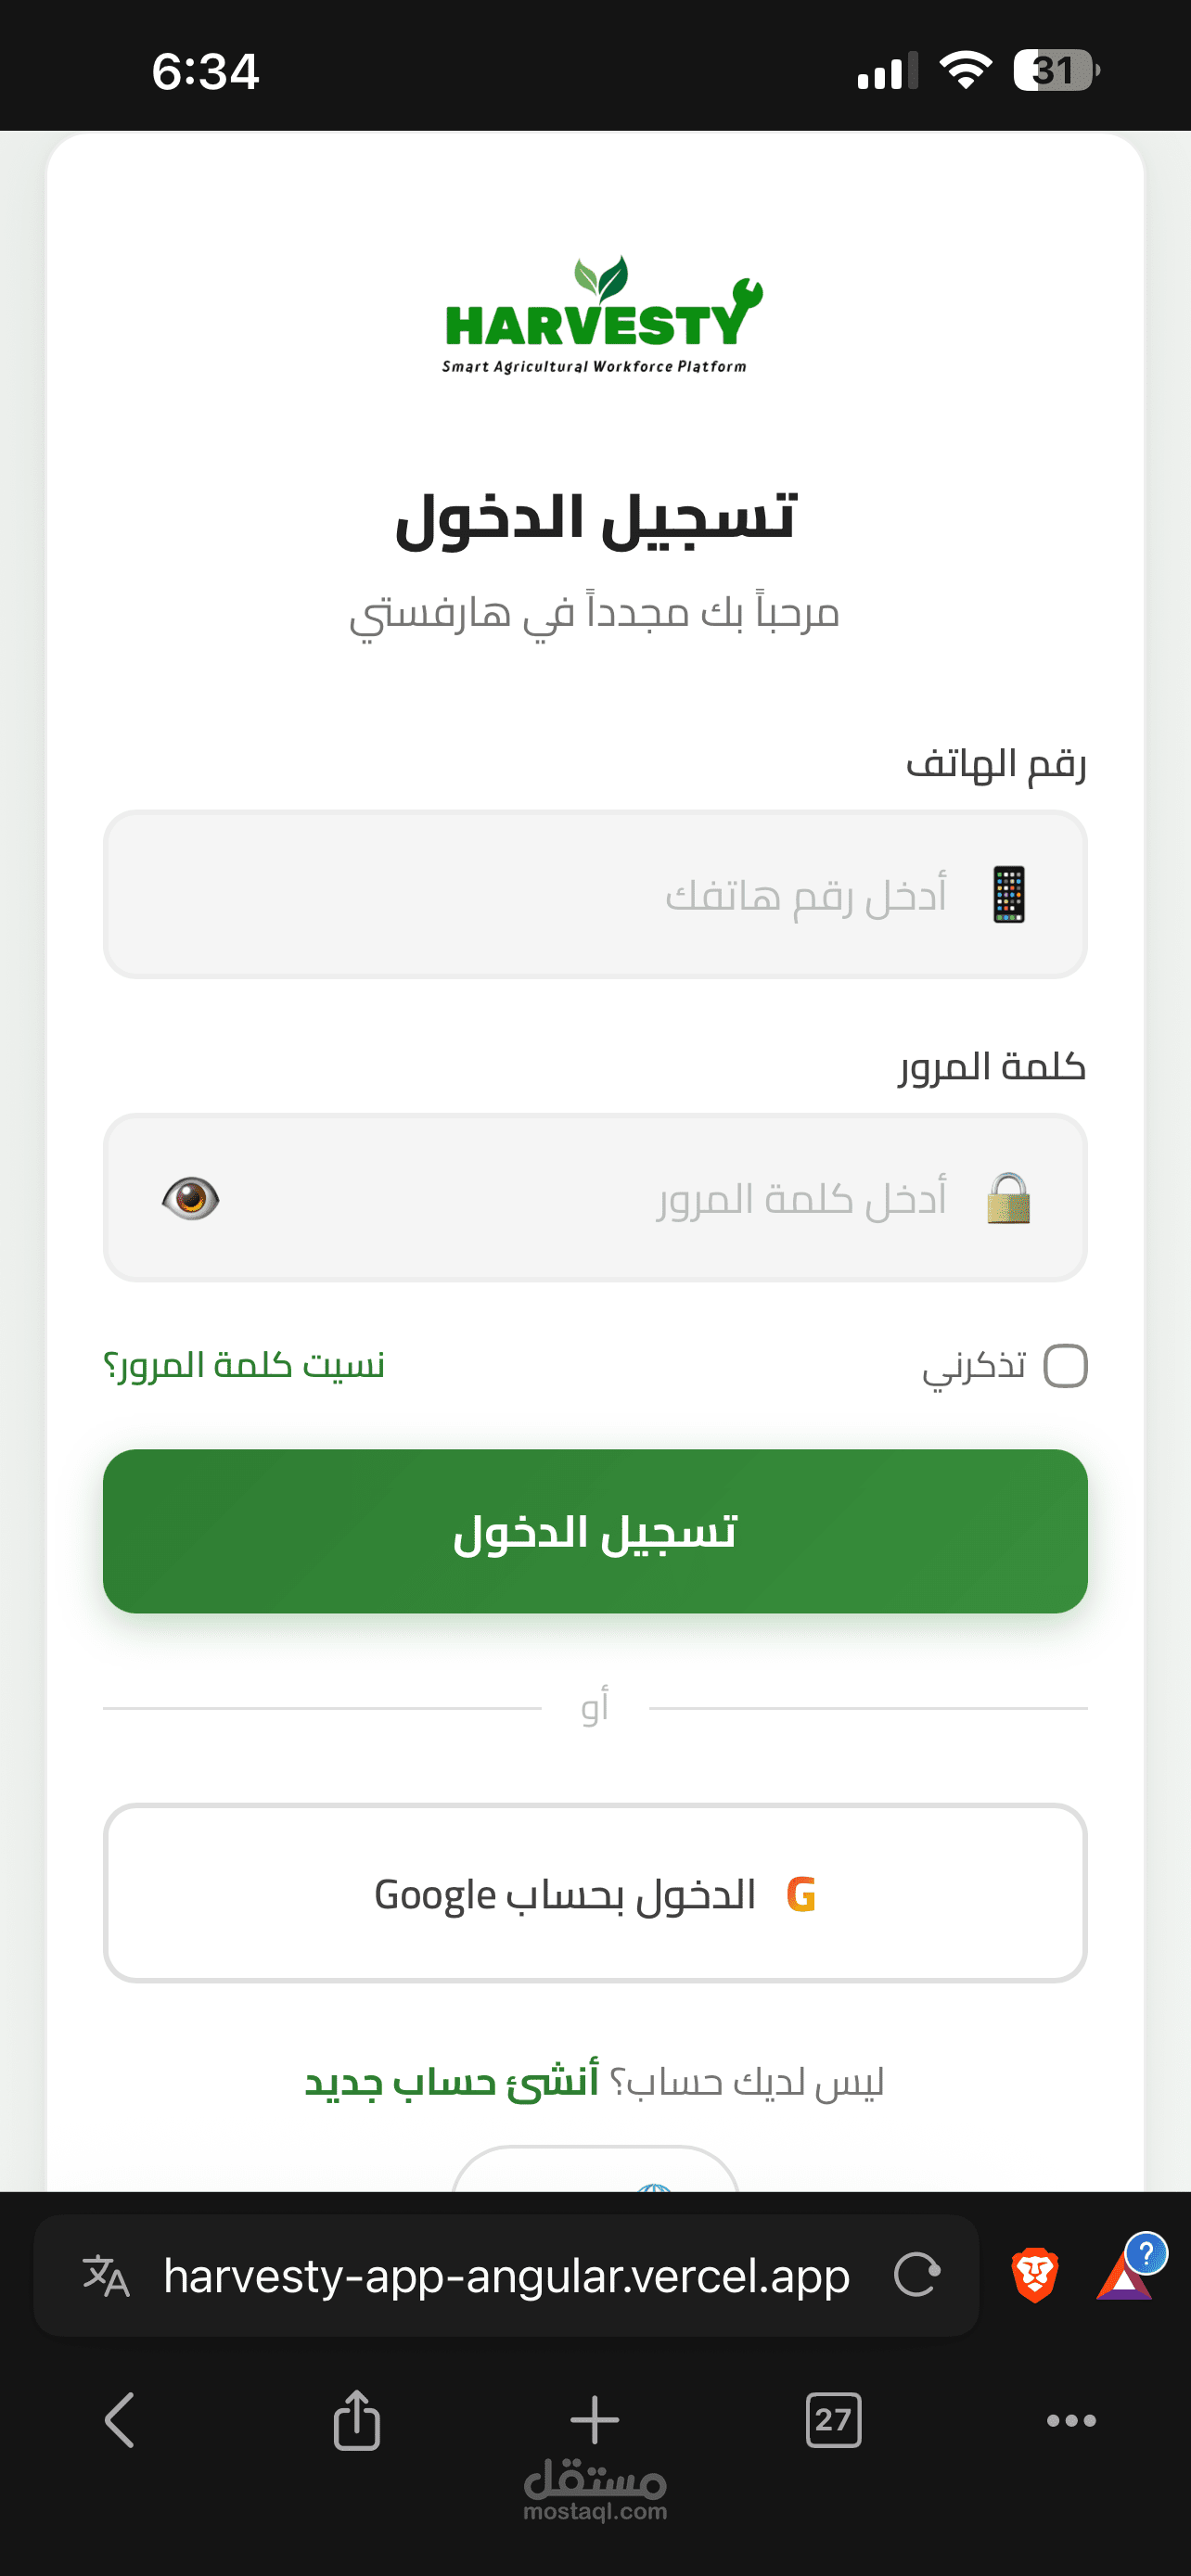
Task: Open the نسيت كلمة المرور forgot password link
Action: tap(244, 1365)
